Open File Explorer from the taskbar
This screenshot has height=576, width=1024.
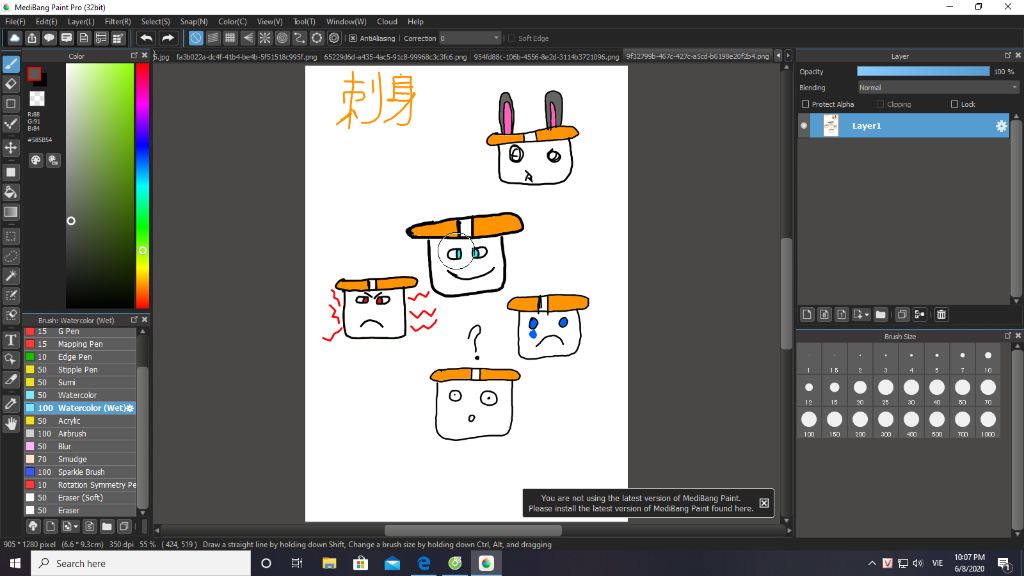tap(329, 563)
